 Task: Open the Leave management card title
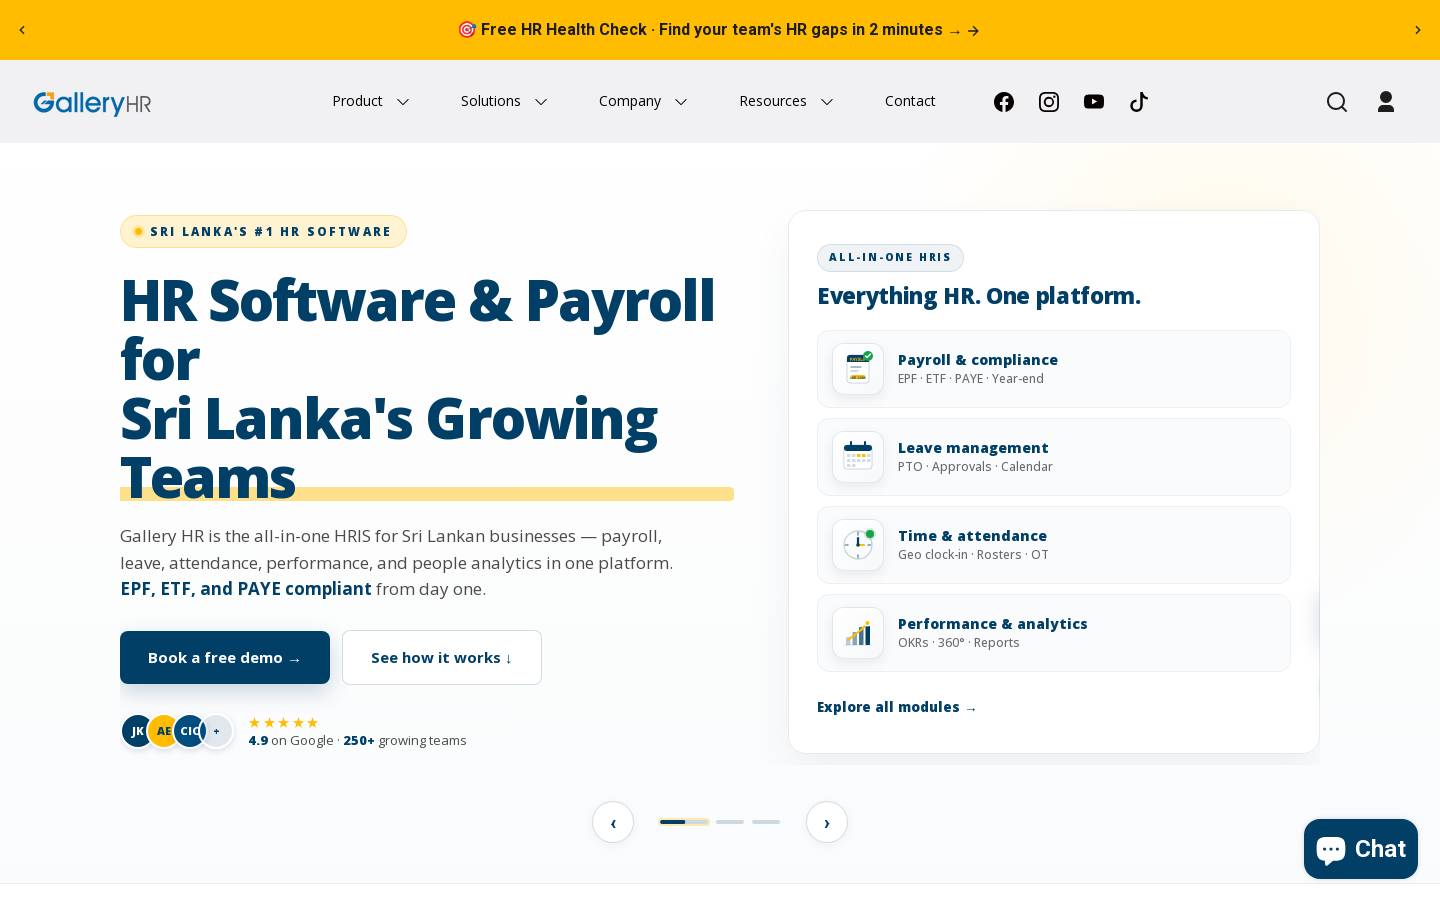(973, 448)
